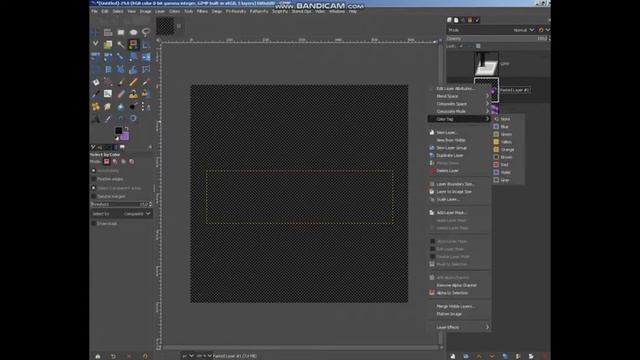Open the Layer Effects submenu
640x360 pixels.
click(x=459, y=327)
